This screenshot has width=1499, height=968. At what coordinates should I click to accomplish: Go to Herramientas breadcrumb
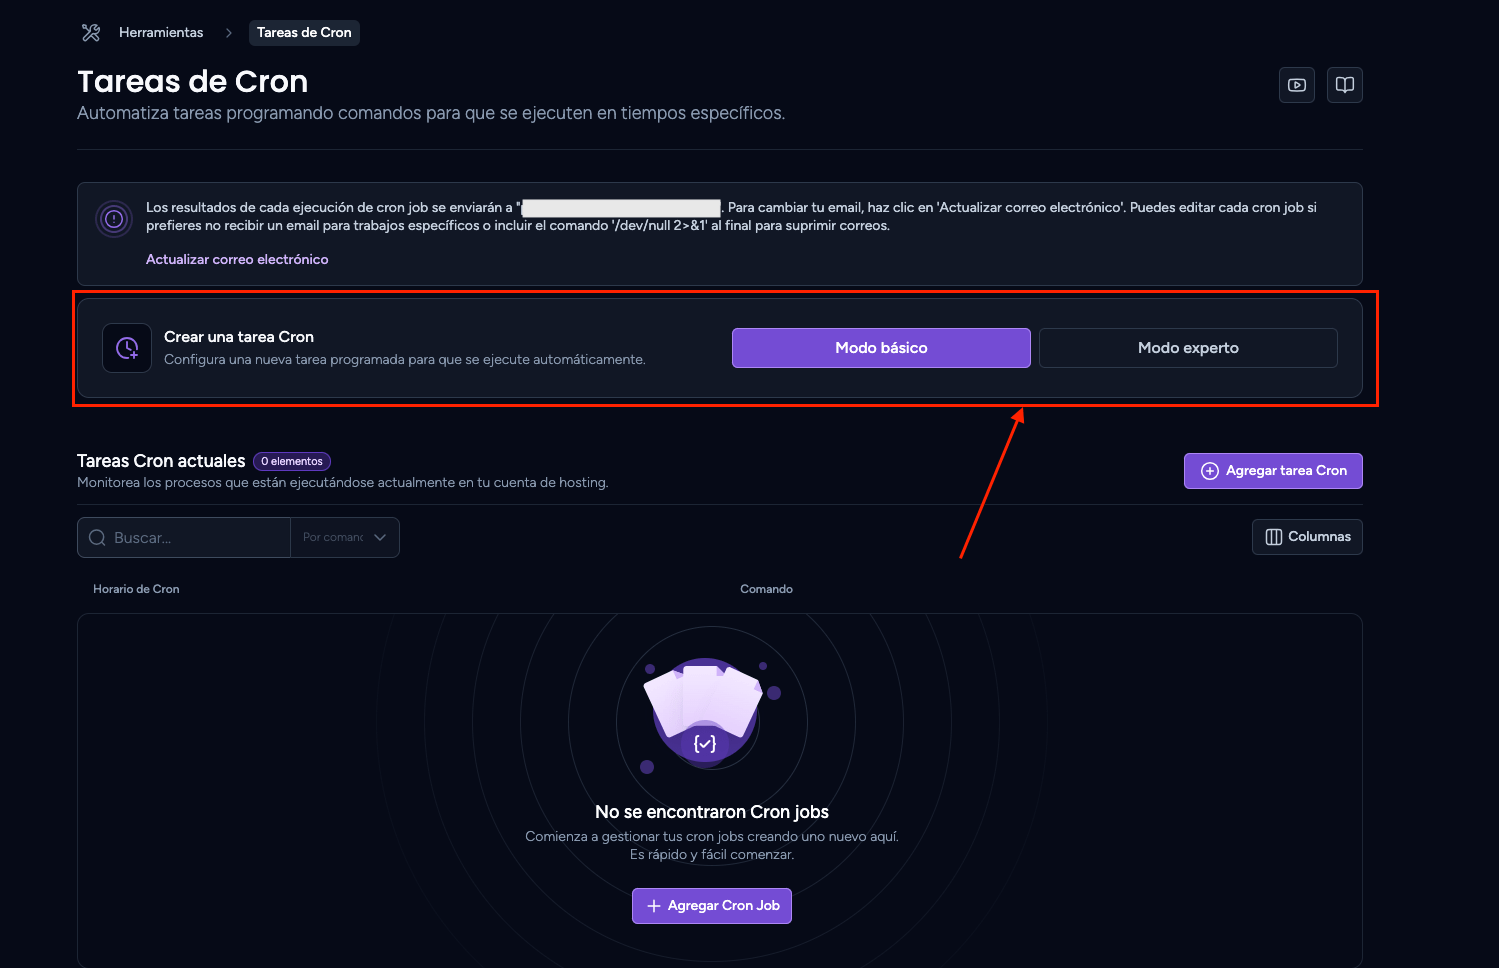(161, 33)
